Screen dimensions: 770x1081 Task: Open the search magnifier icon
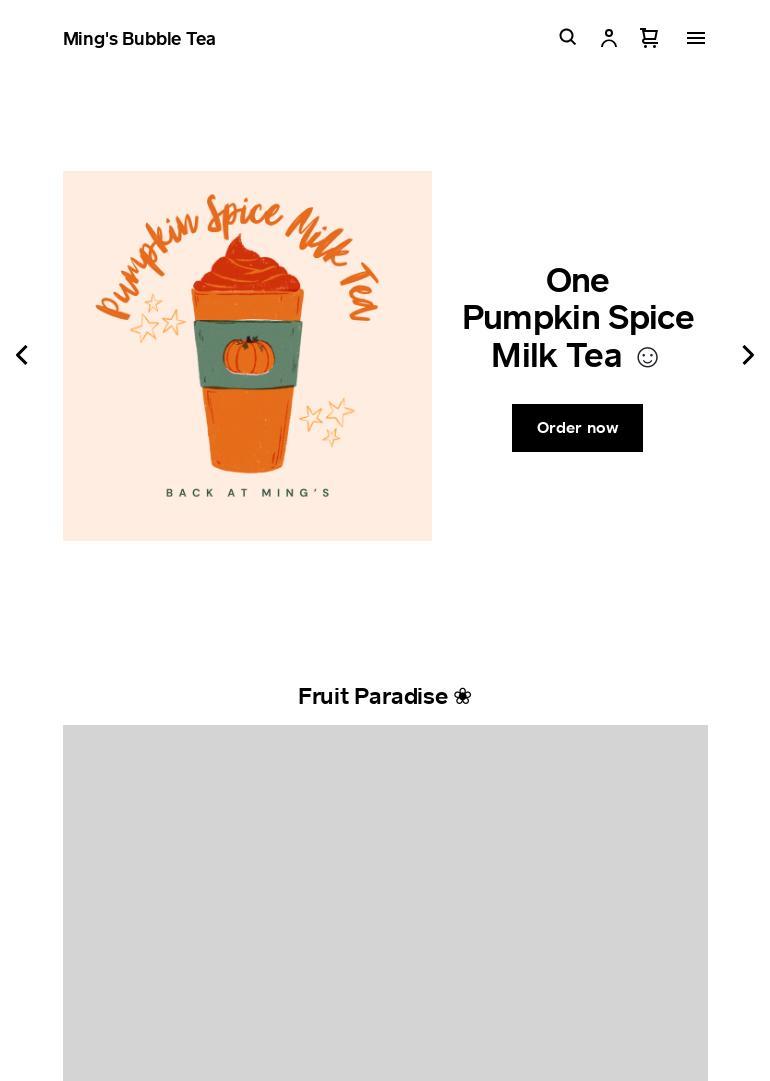pyautogui.click(x=567, y=37)
